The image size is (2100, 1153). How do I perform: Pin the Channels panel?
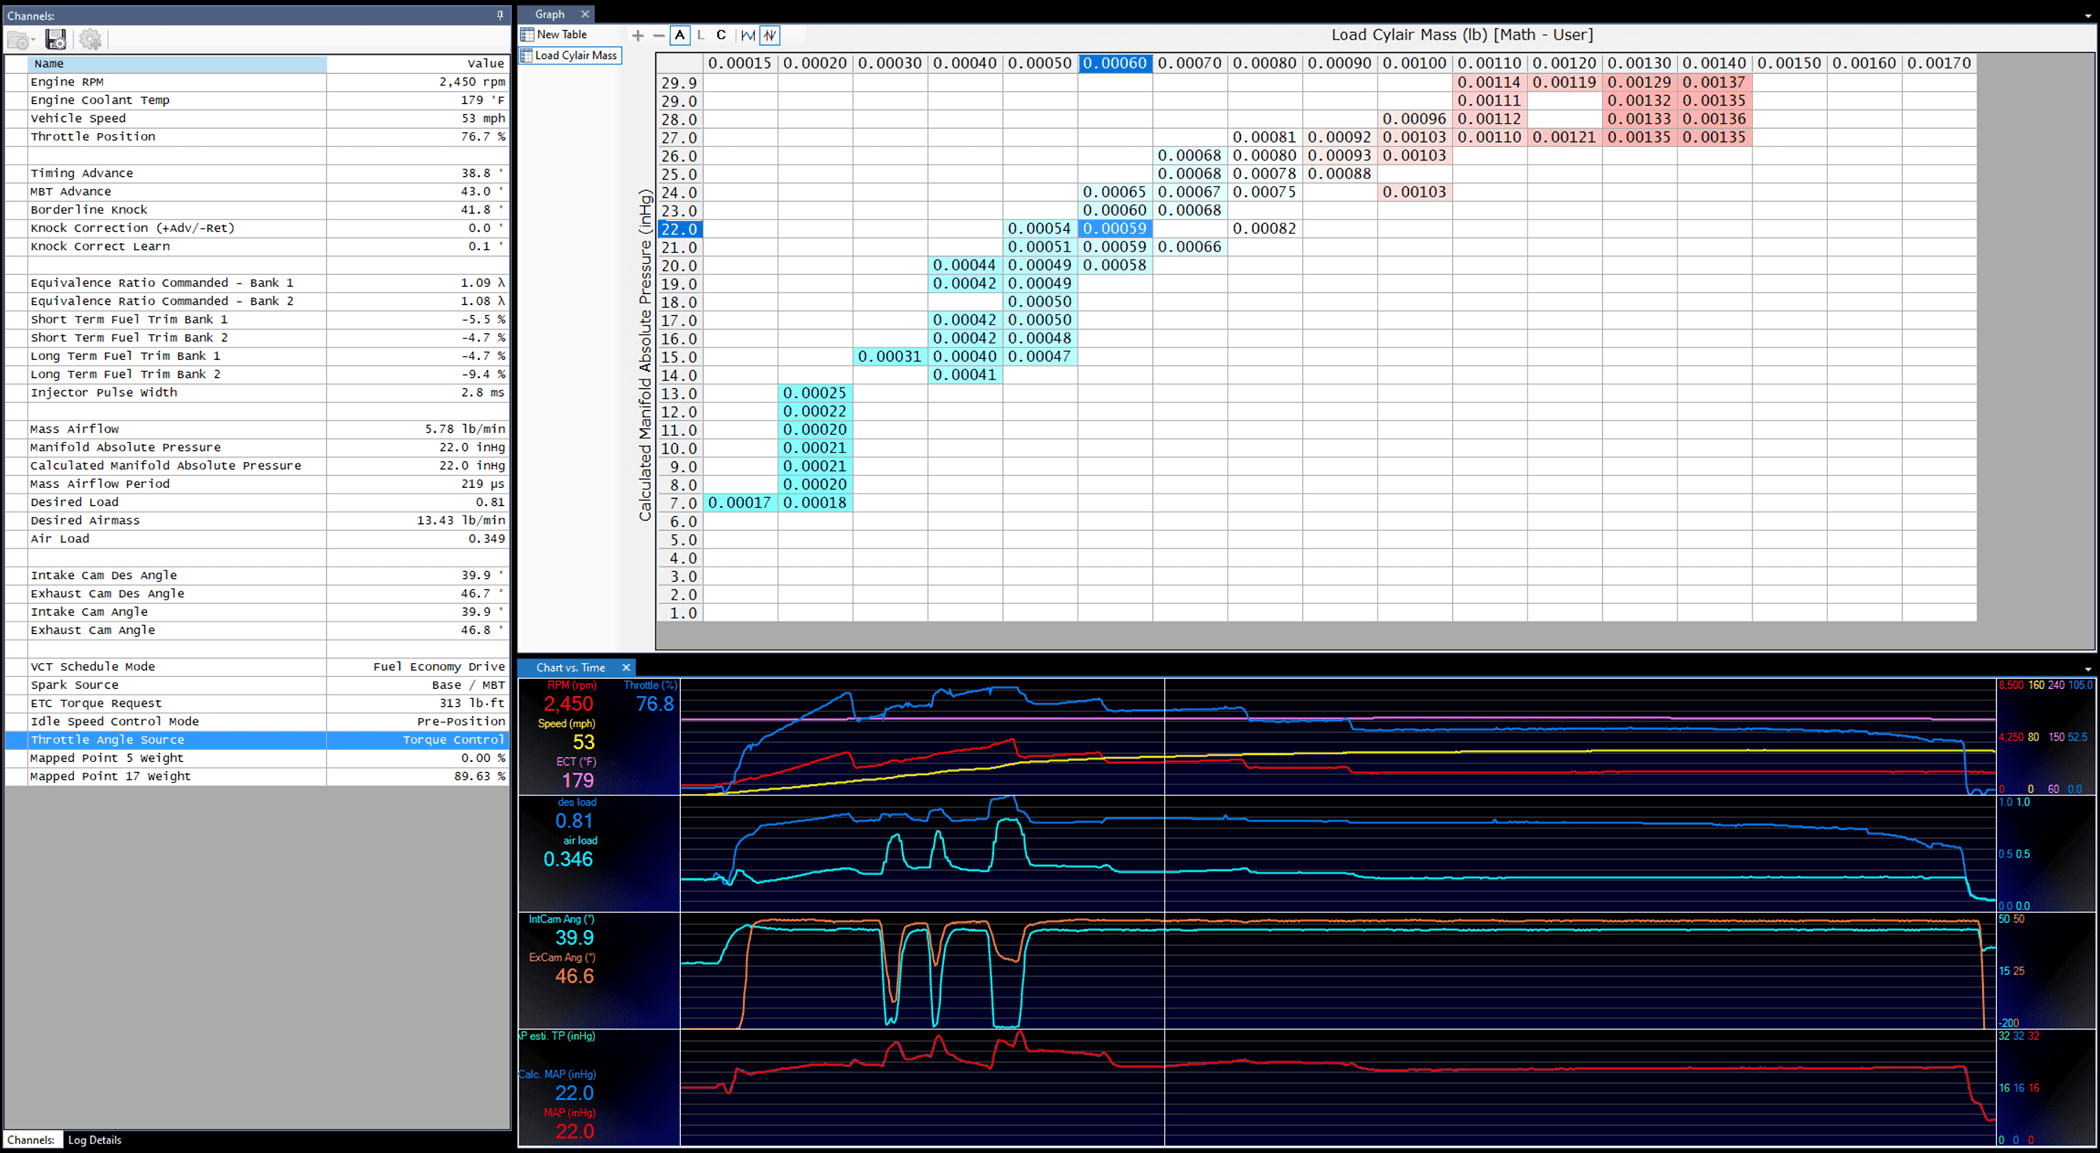500,15
